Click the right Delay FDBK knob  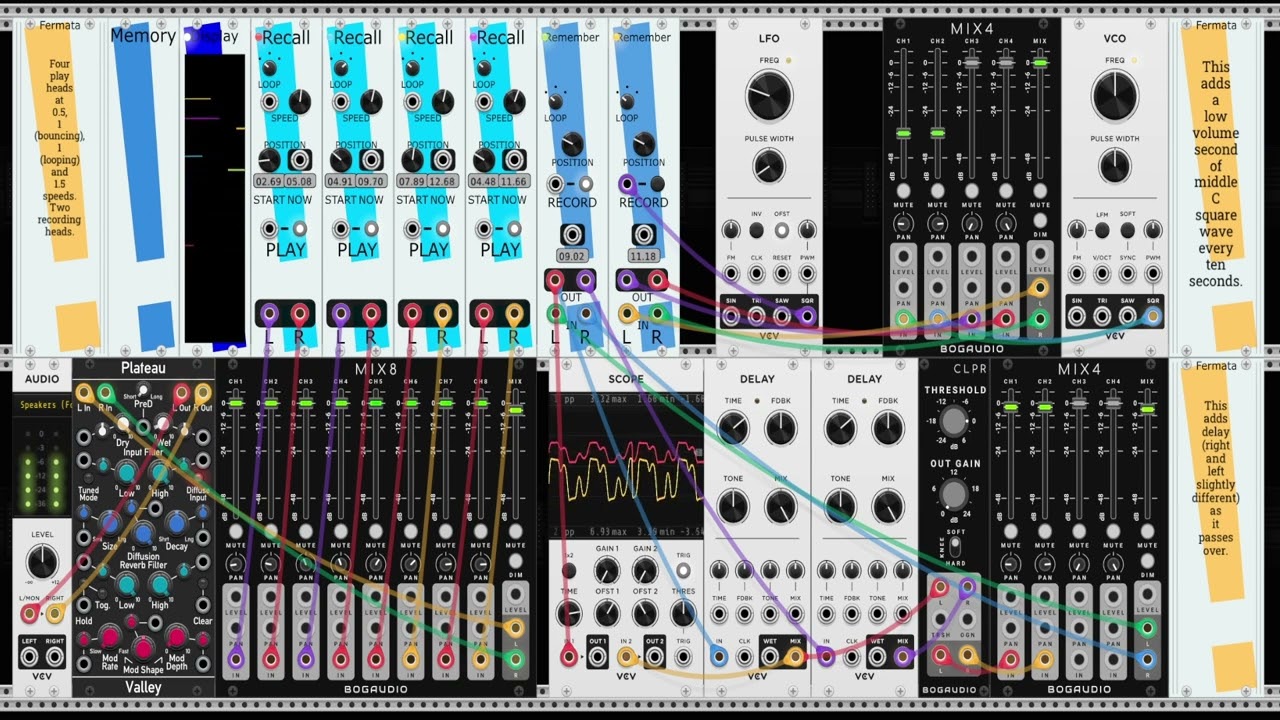coord(888,428)
